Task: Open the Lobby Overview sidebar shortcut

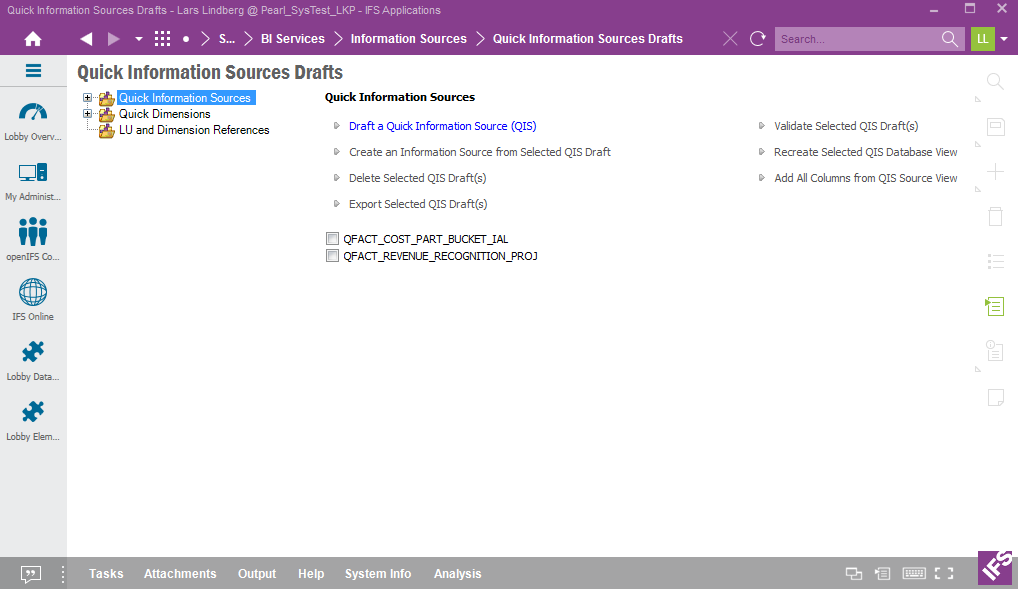Action: (33, 121)
